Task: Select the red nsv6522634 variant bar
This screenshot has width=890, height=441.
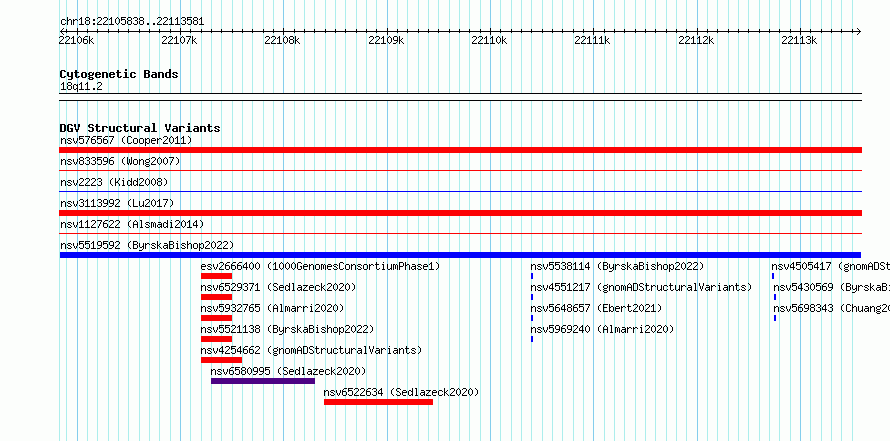Action: click(379, 402)
